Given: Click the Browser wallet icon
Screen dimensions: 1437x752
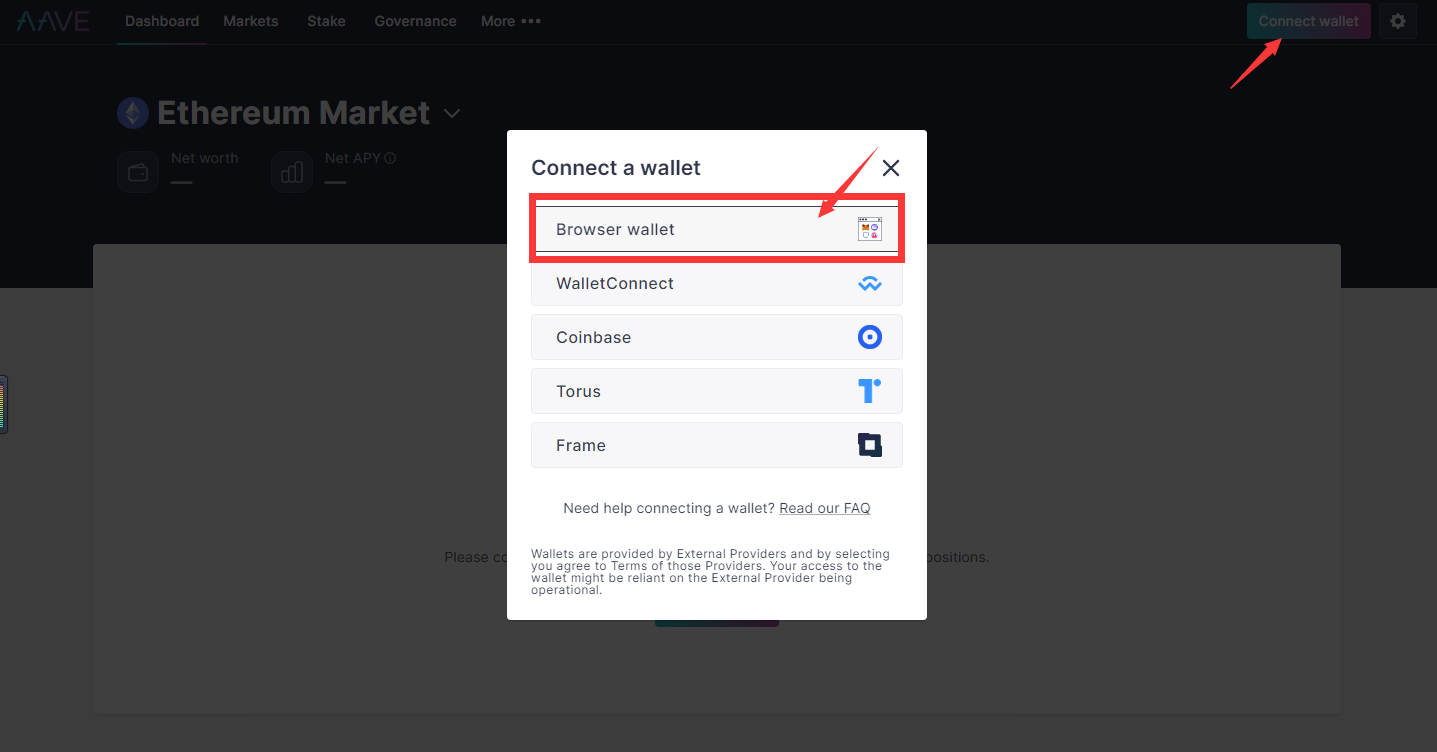Looking at the screenshot, I should click(870, 229).
